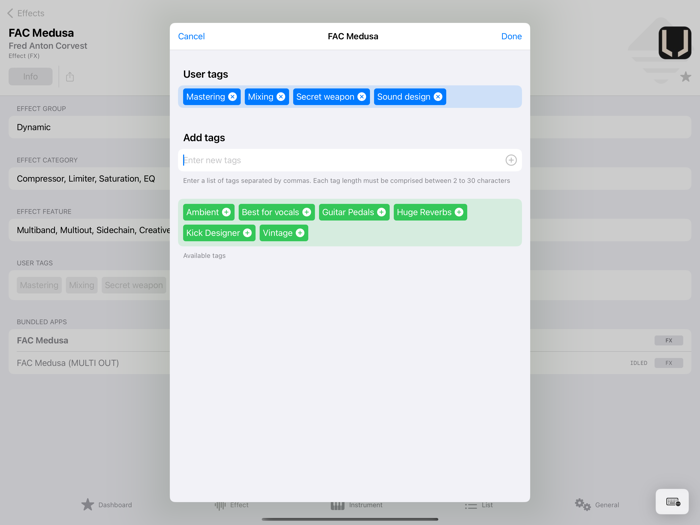Tap Secret weapon tag in background User Tags
Viewport: 700px width, 525px height.
point(134,285)
